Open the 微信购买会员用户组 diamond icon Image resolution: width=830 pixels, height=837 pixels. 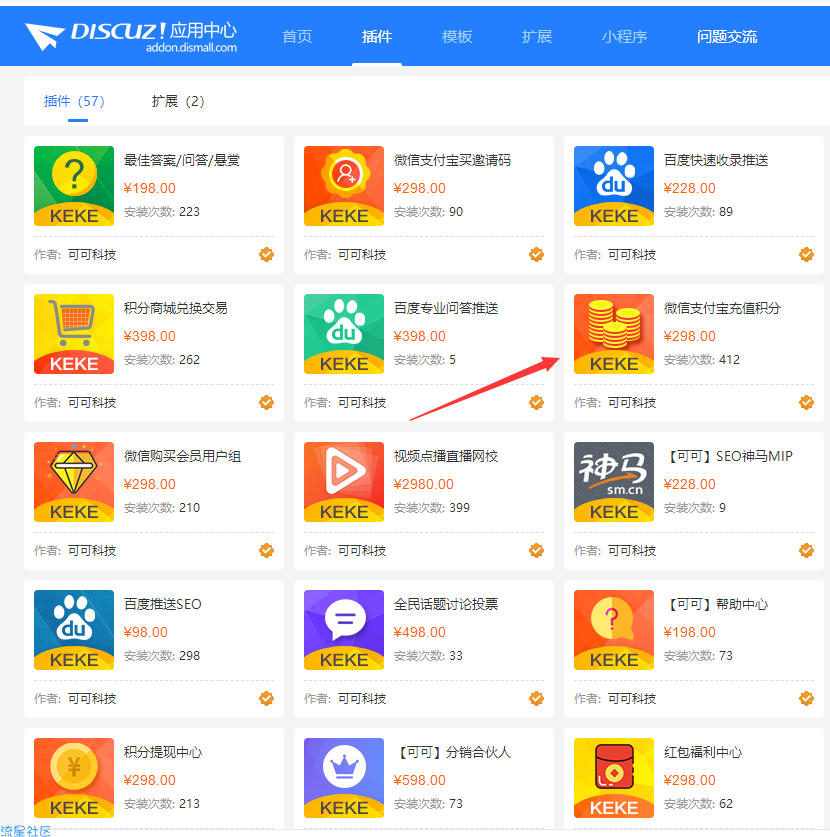click(74, 481)
